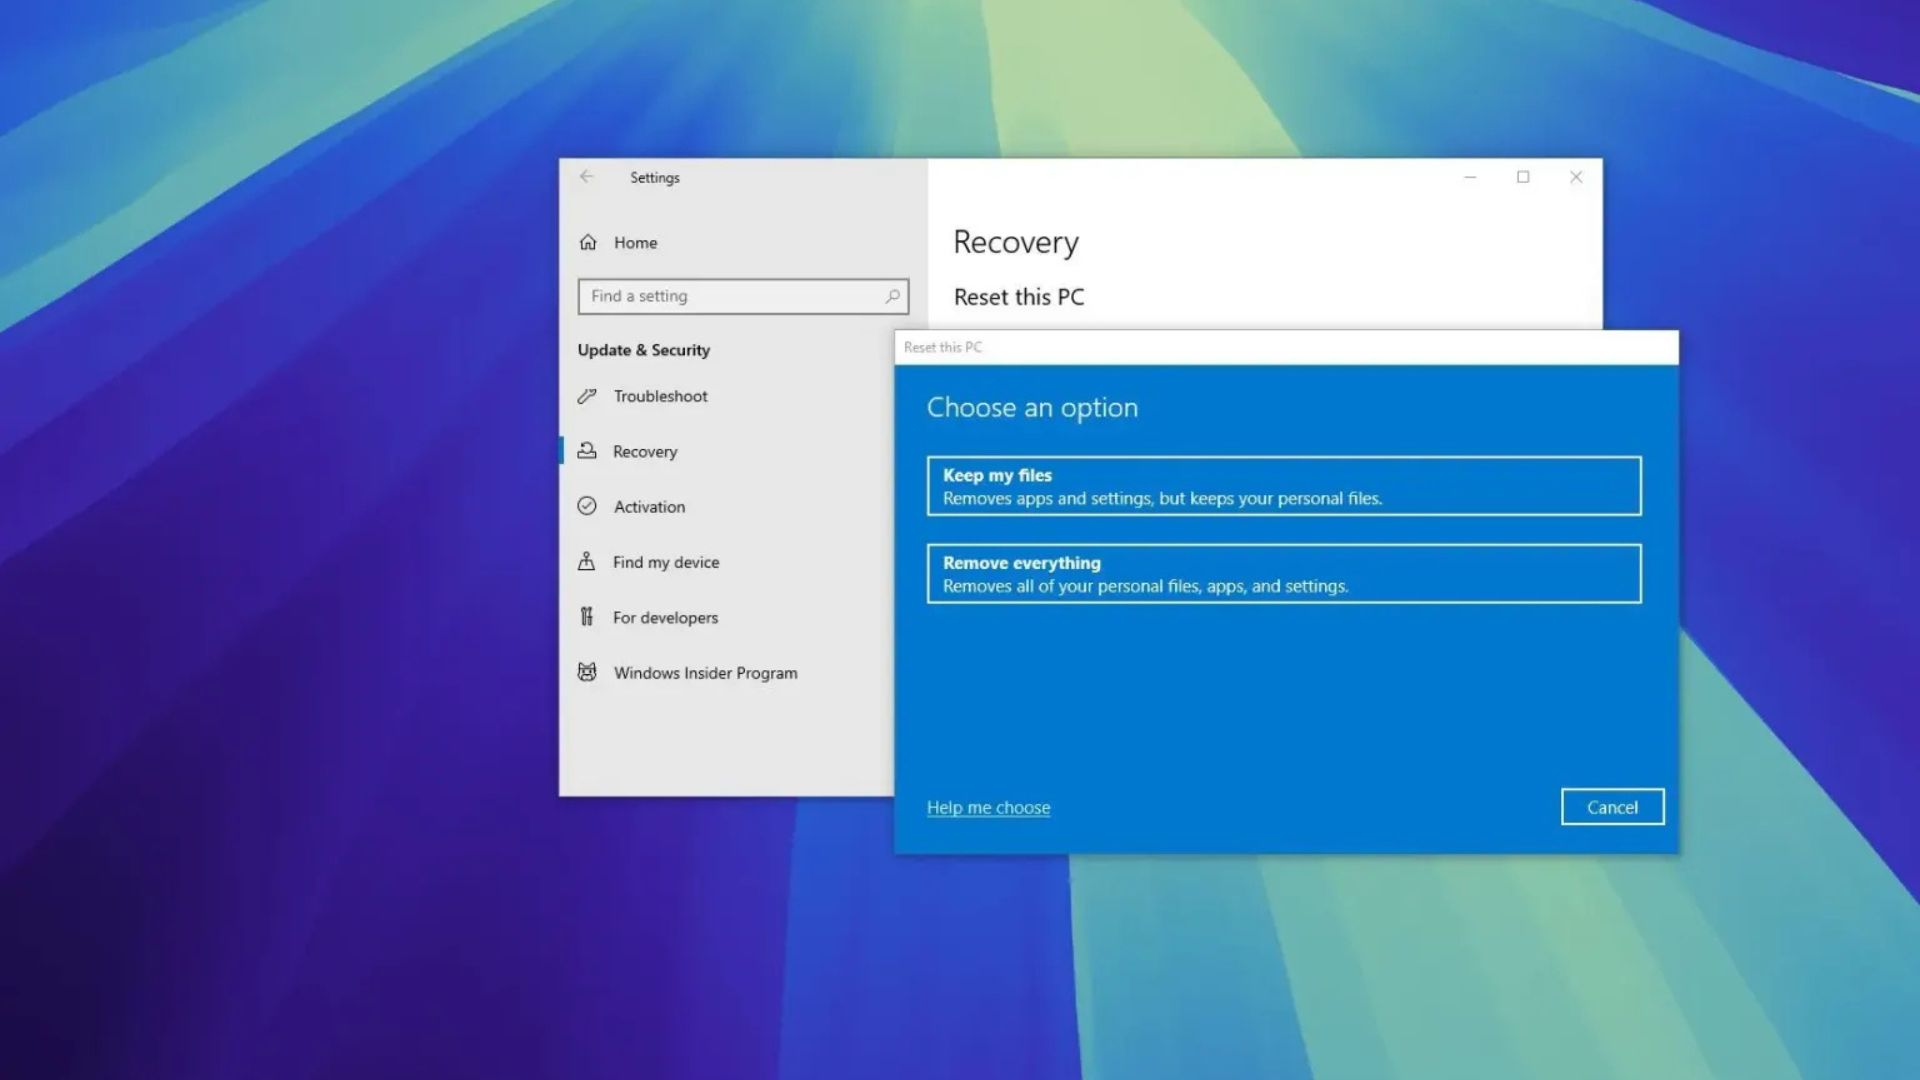The height and width of the screenshot is (1080, 1920).
Task: Click the back arrow in Settings
Action: coord(588,177)
